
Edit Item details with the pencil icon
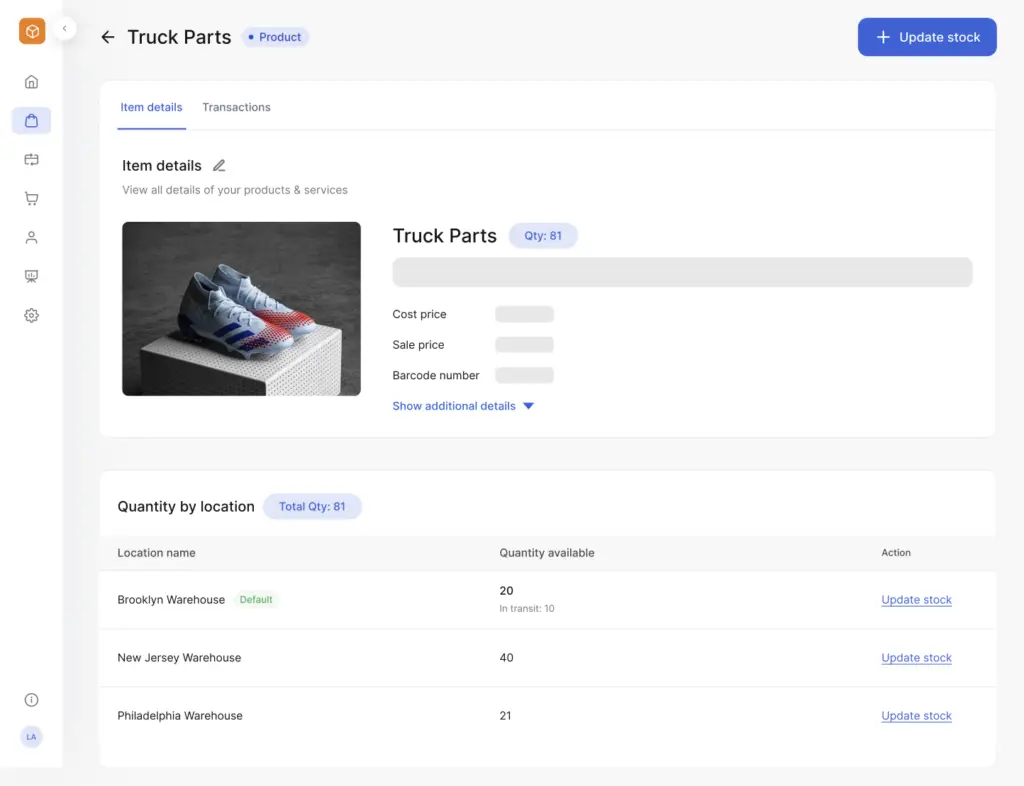218,165
